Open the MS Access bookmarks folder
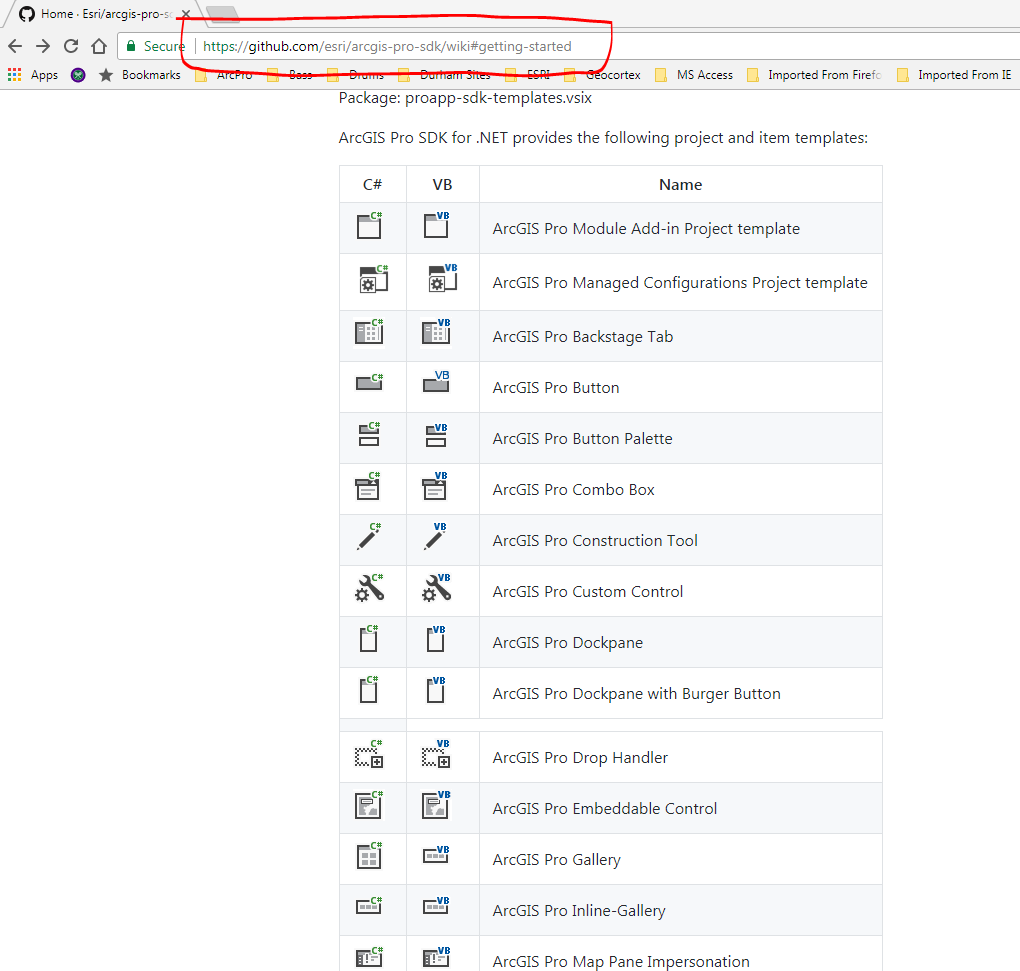 click(x=694, y=75)
